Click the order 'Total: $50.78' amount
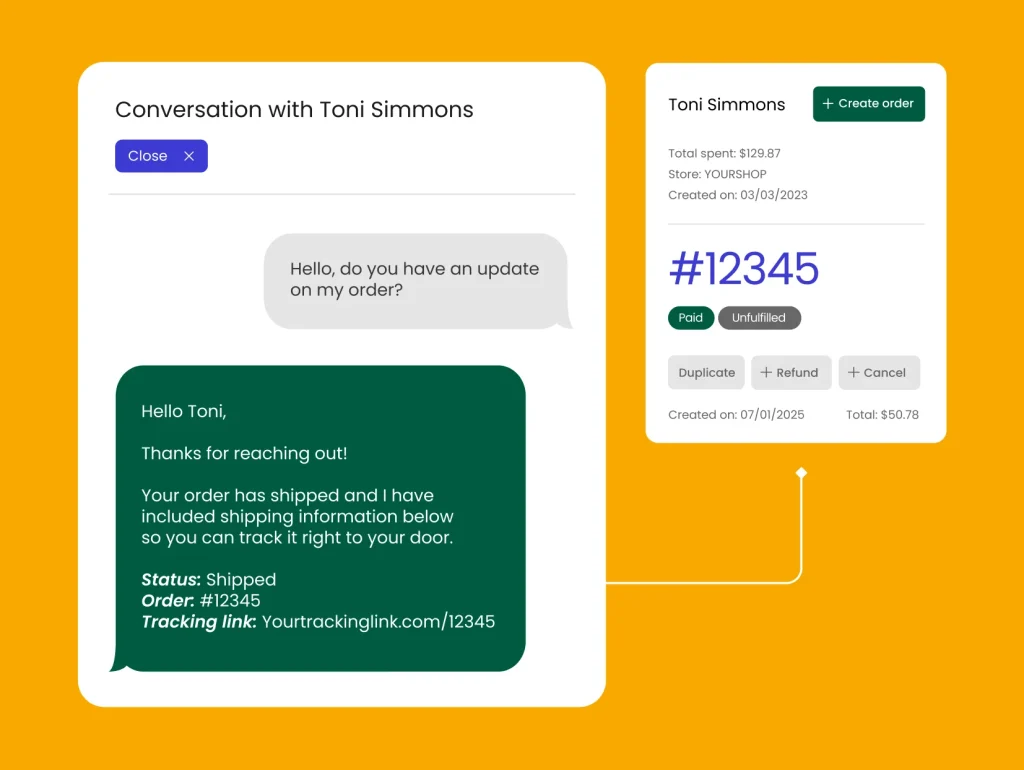This screenshot has width=1024, height=770. pos(882,414)
